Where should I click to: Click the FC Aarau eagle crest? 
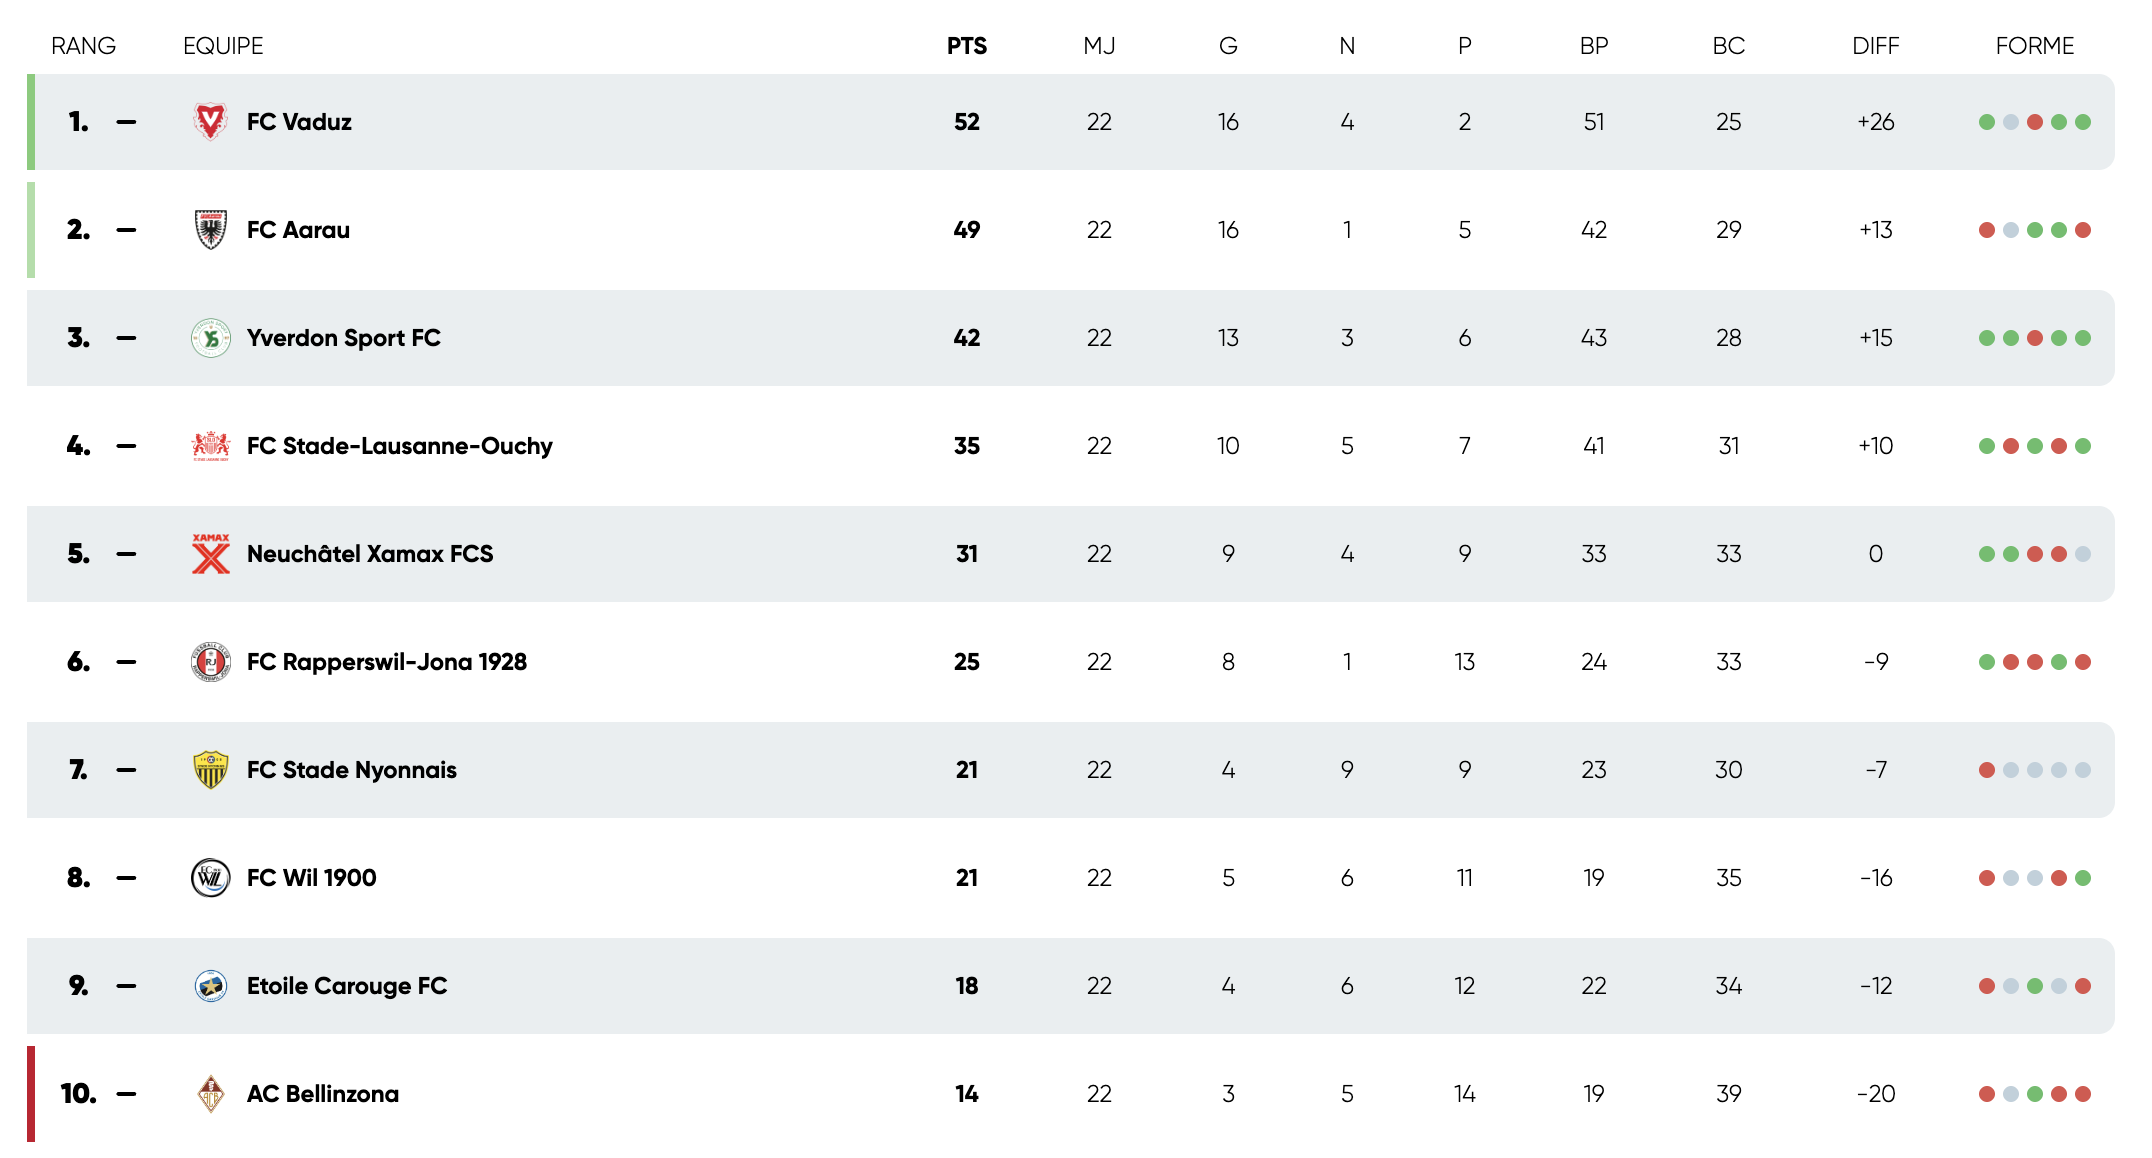(210, 230)
